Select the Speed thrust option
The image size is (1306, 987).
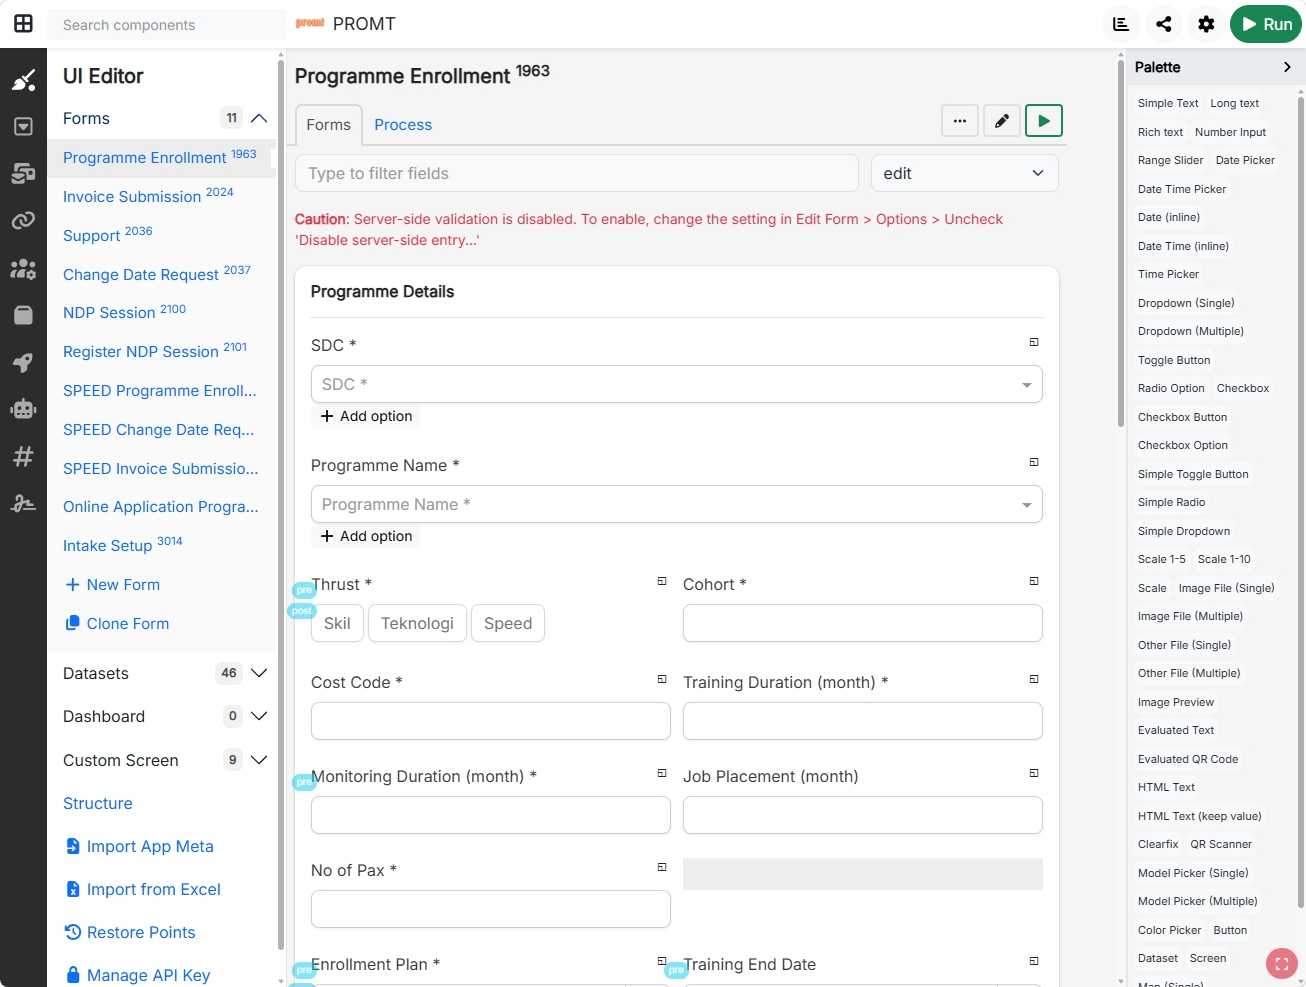508,623
